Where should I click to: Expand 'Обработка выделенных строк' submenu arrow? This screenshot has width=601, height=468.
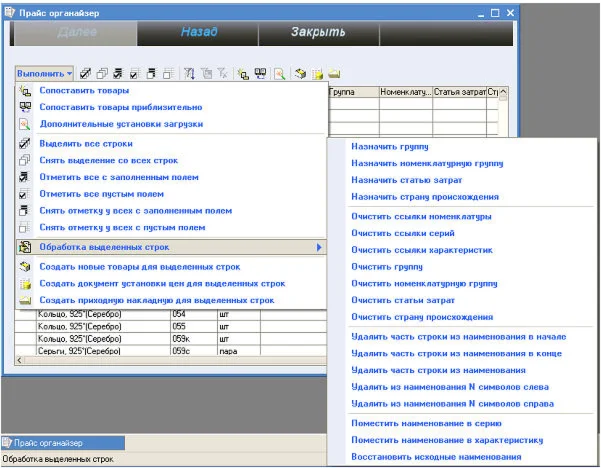tap(318, 246)
